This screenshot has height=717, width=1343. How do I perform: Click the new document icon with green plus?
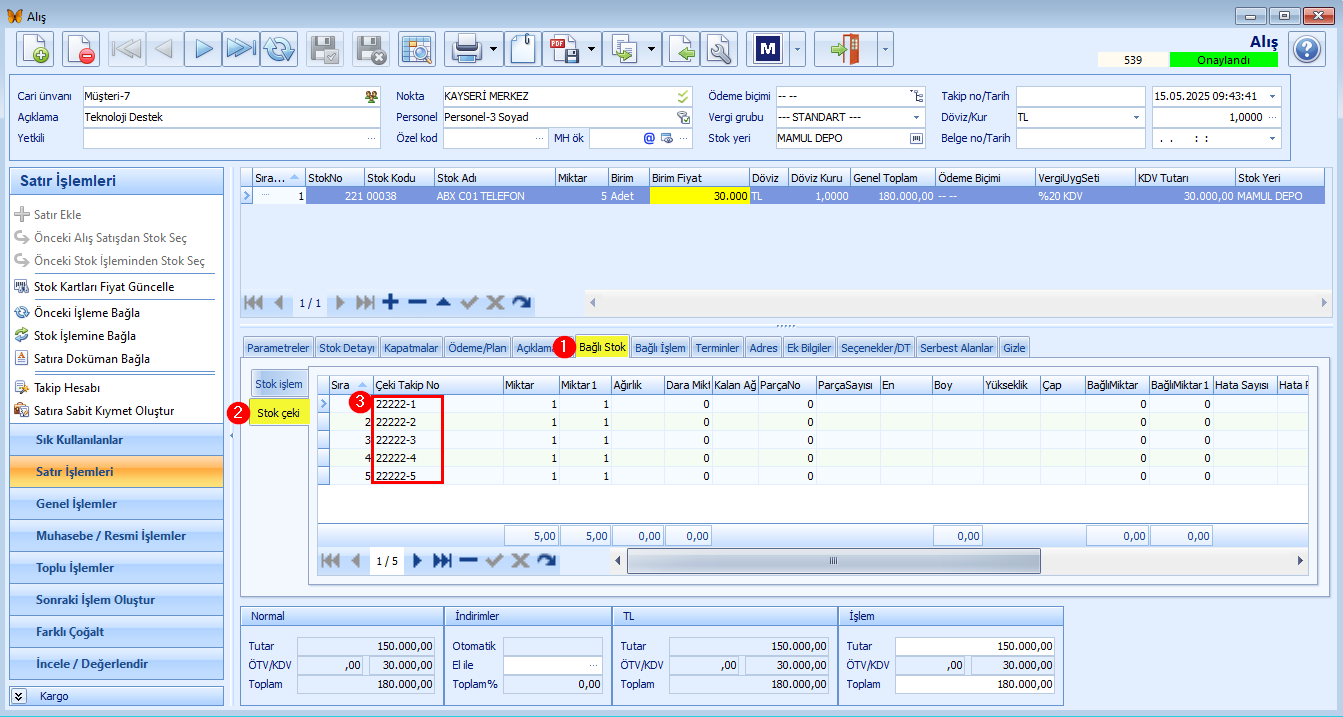coord(36,49)
